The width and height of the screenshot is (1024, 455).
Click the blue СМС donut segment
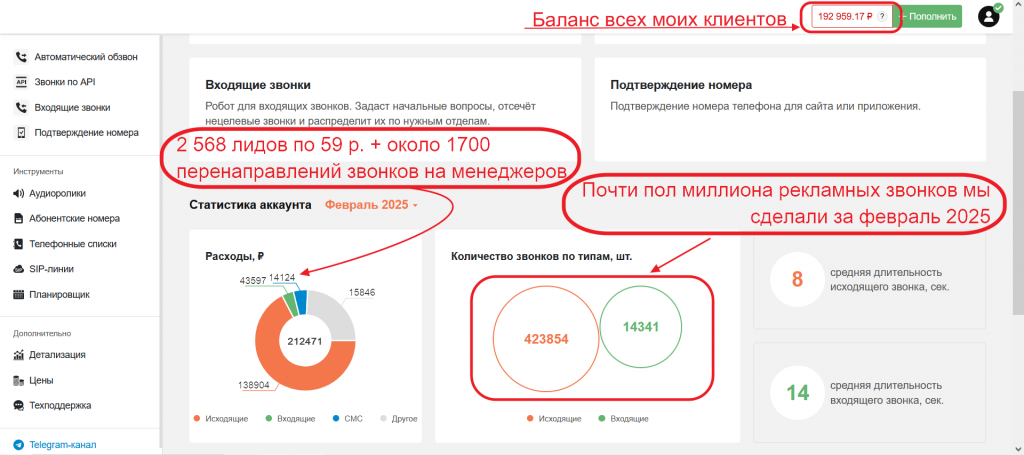click(x=300, y=302)
